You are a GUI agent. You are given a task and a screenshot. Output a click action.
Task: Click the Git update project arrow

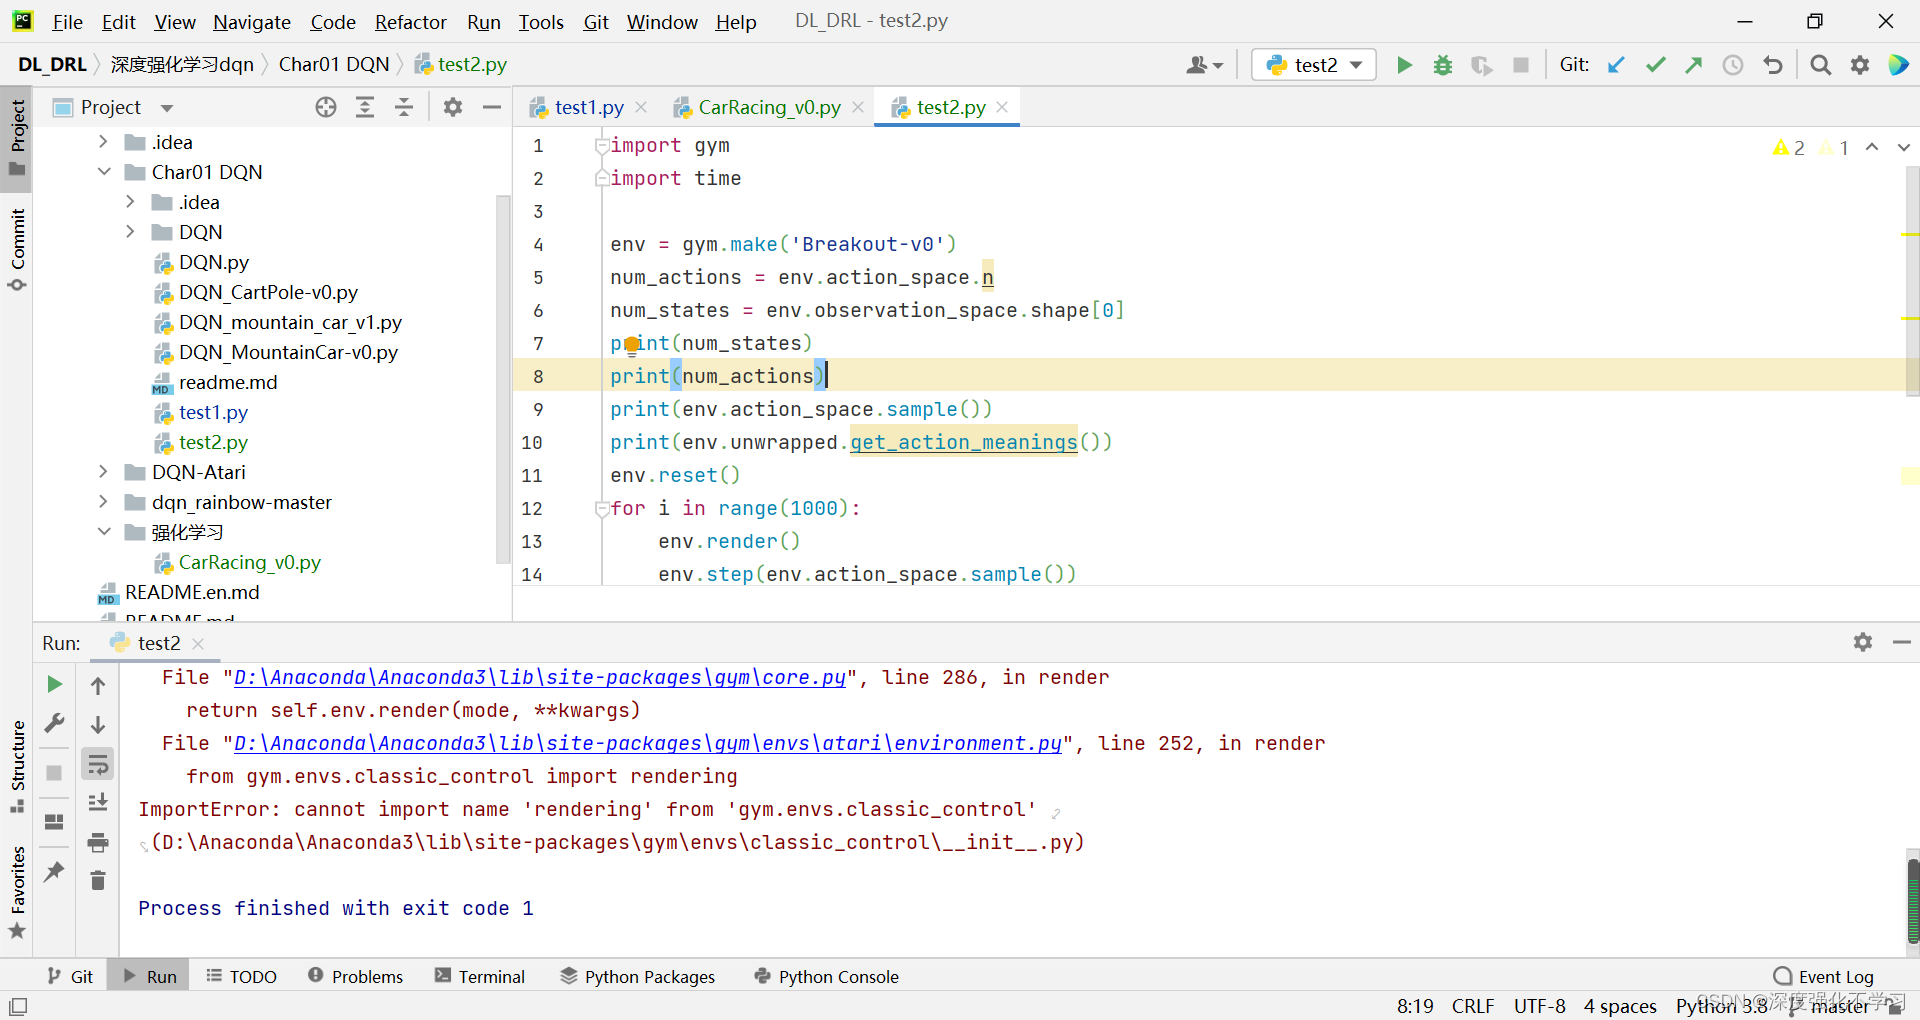1616,65
